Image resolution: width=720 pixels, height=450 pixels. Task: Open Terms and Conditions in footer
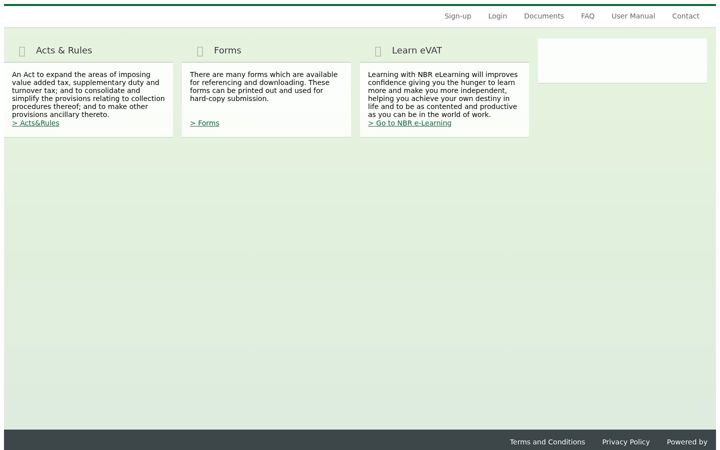coord(547,442)
